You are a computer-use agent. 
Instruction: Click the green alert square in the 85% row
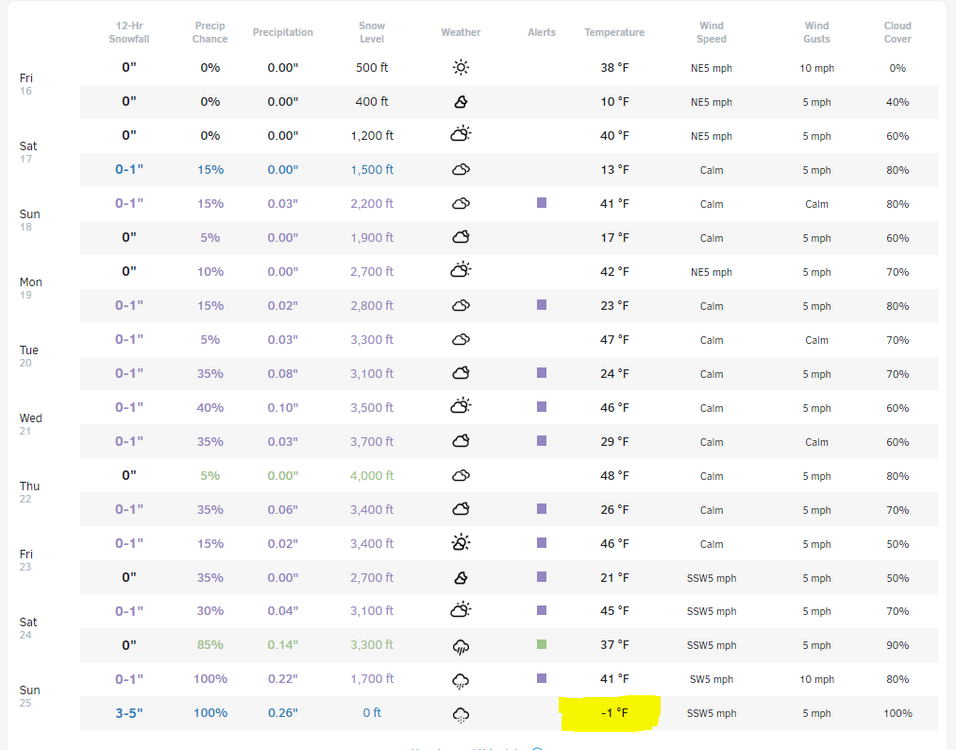tap(541, 645)
